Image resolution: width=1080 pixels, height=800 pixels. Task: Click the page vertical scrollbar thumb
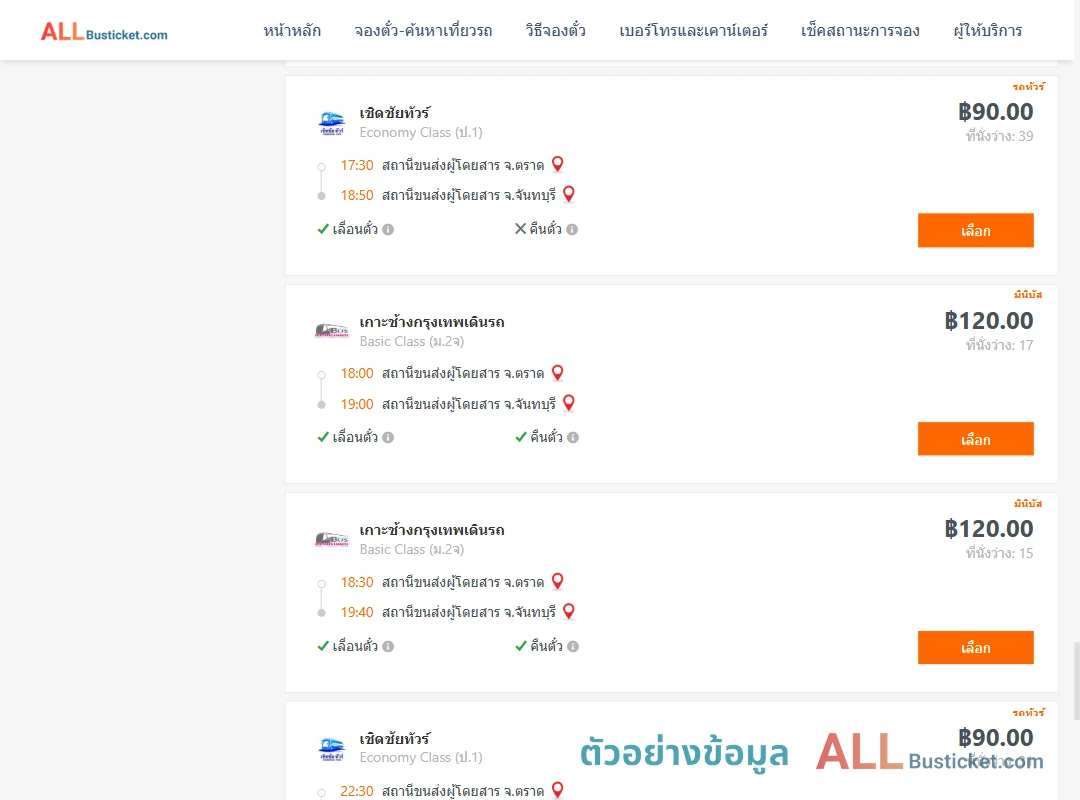click(x=1076, y=681)
